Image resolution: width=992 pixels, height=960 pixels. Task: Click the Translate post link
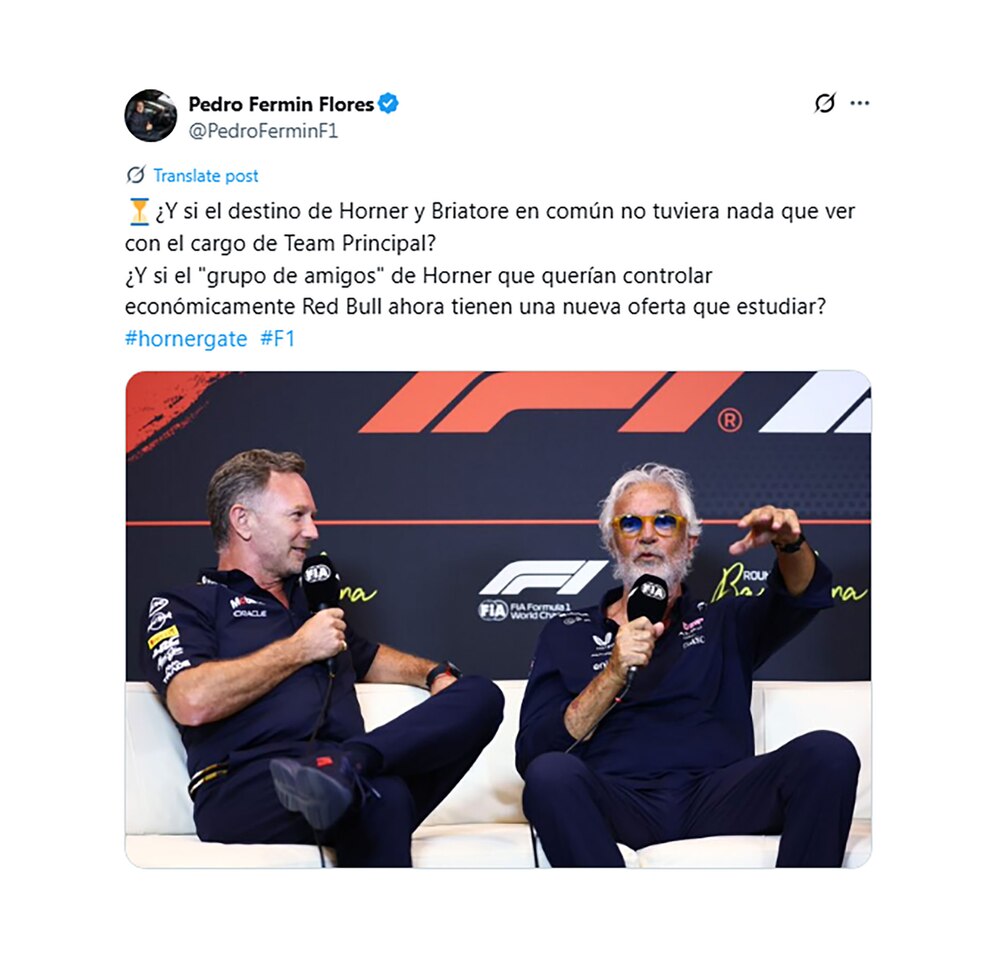coord(206,175)
